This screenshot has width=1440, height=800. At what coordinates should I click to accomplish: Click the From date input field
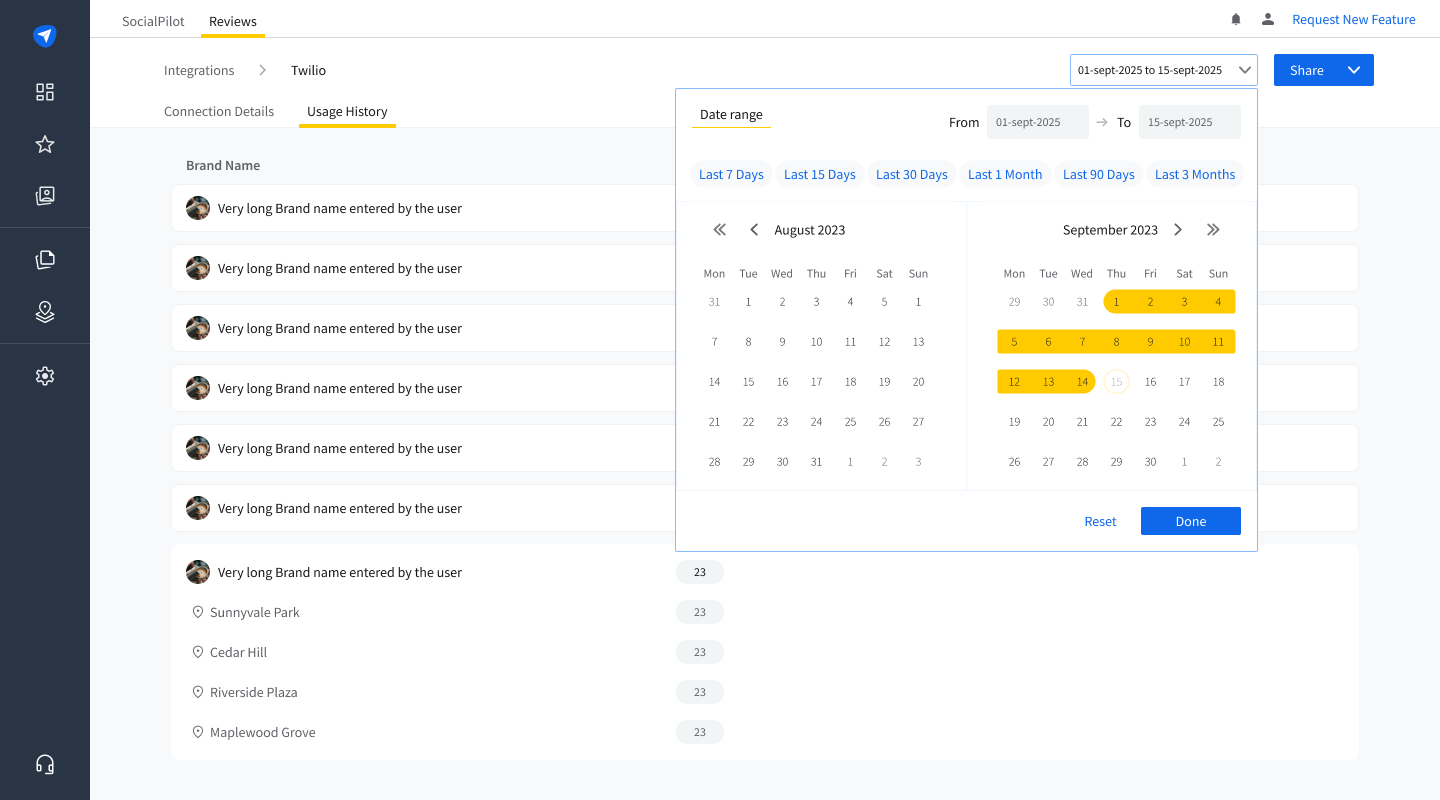click(1037, 122)
